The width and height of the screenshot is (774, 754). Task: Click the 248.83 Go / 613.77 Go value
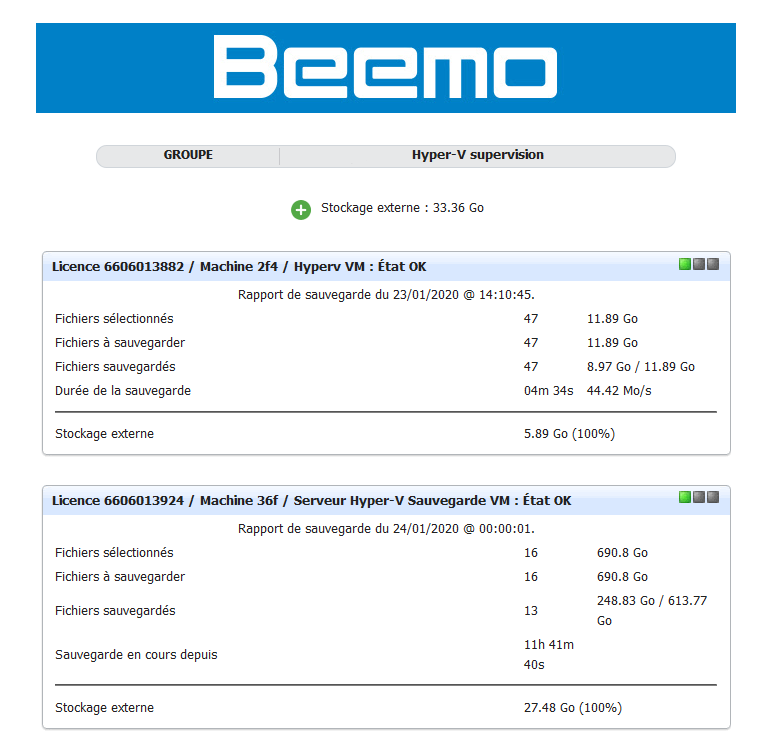(652, 611)
